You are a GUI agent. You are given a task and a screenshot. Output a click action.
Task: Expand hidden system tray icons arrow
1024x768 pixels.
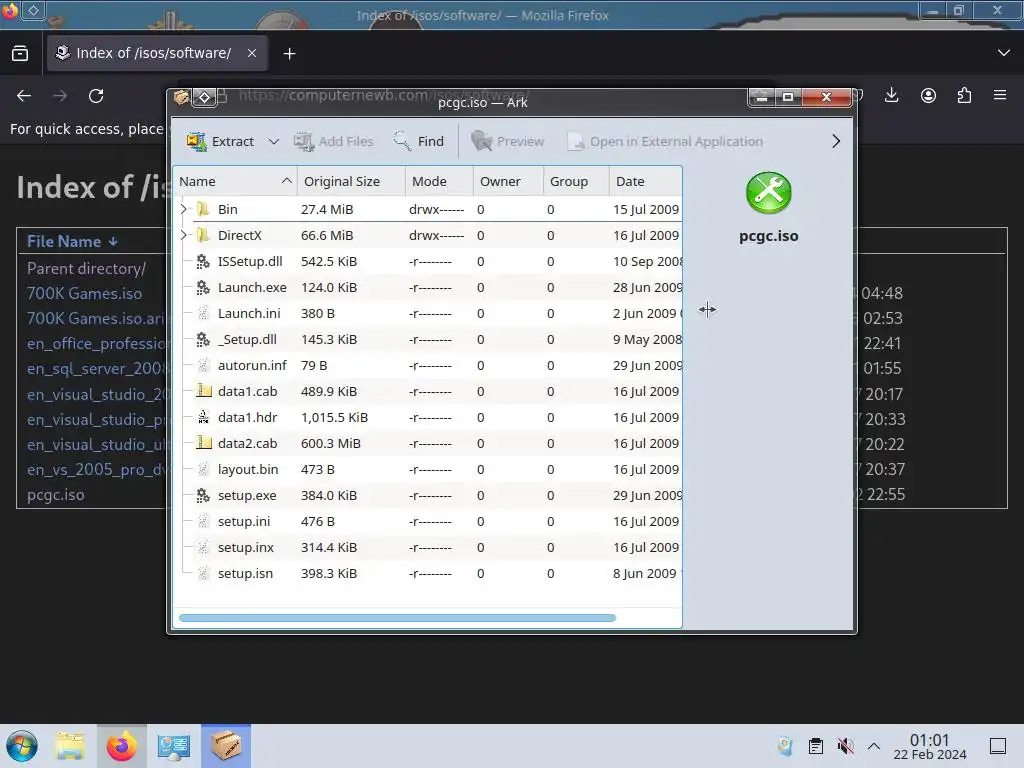tap(874, 746)
